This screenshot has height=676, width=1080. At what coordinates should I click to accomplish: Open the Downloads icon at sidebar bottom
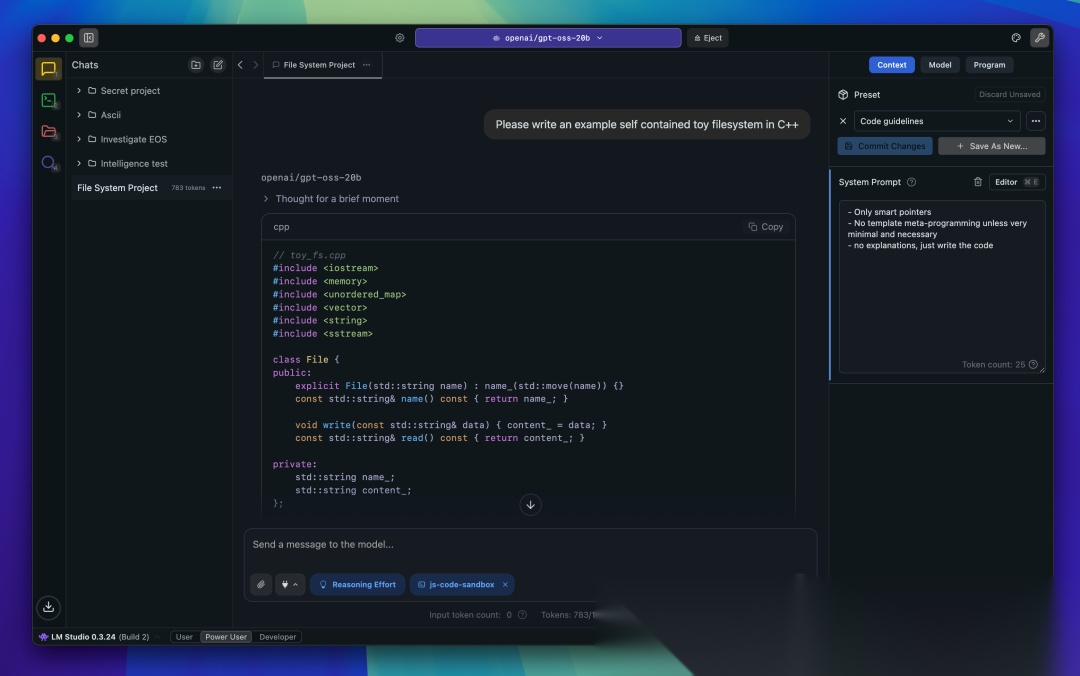48,607
